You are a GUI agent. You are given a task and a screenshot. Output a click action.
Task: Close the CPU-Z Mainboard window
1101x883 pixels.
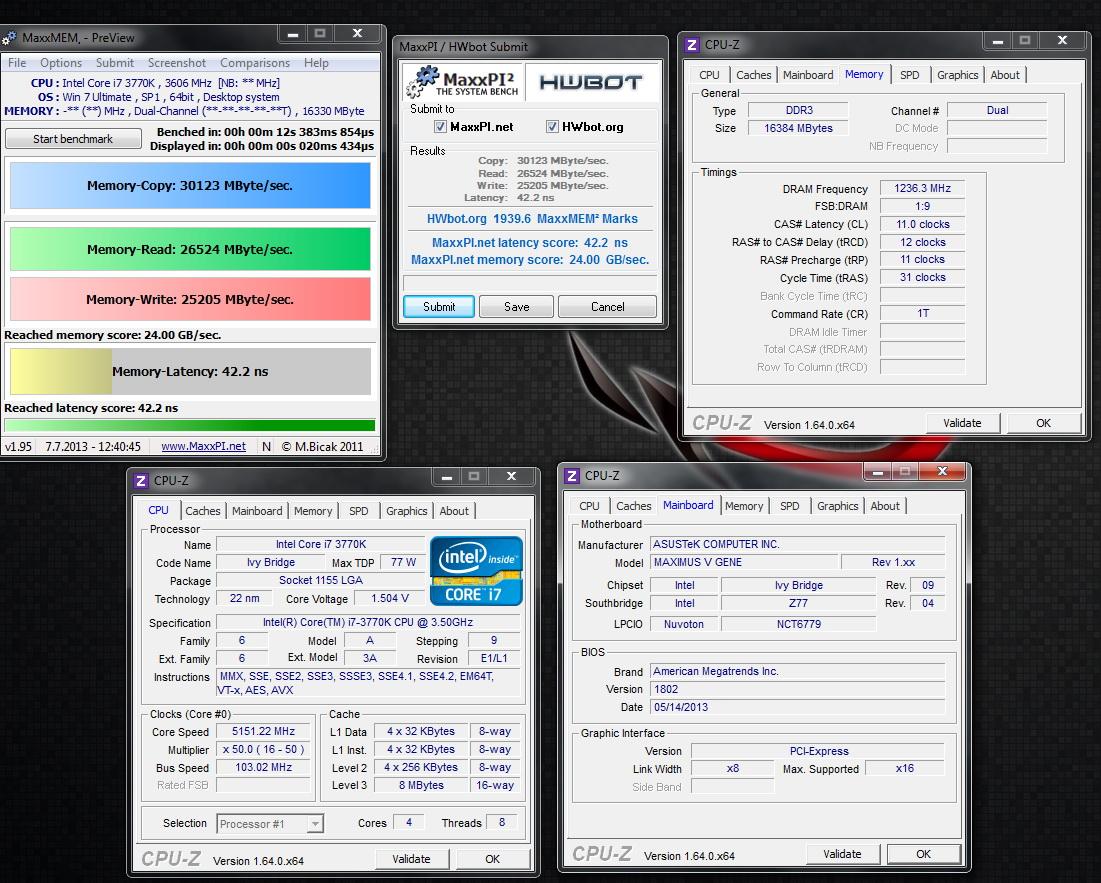click(x=942, y=472)
